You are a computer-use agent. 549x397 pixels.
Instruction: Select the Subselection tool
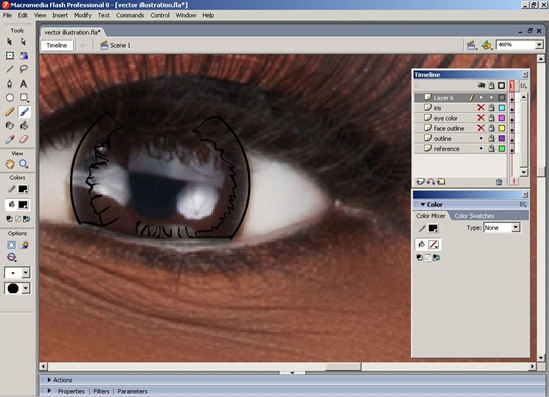pos(23,42)
